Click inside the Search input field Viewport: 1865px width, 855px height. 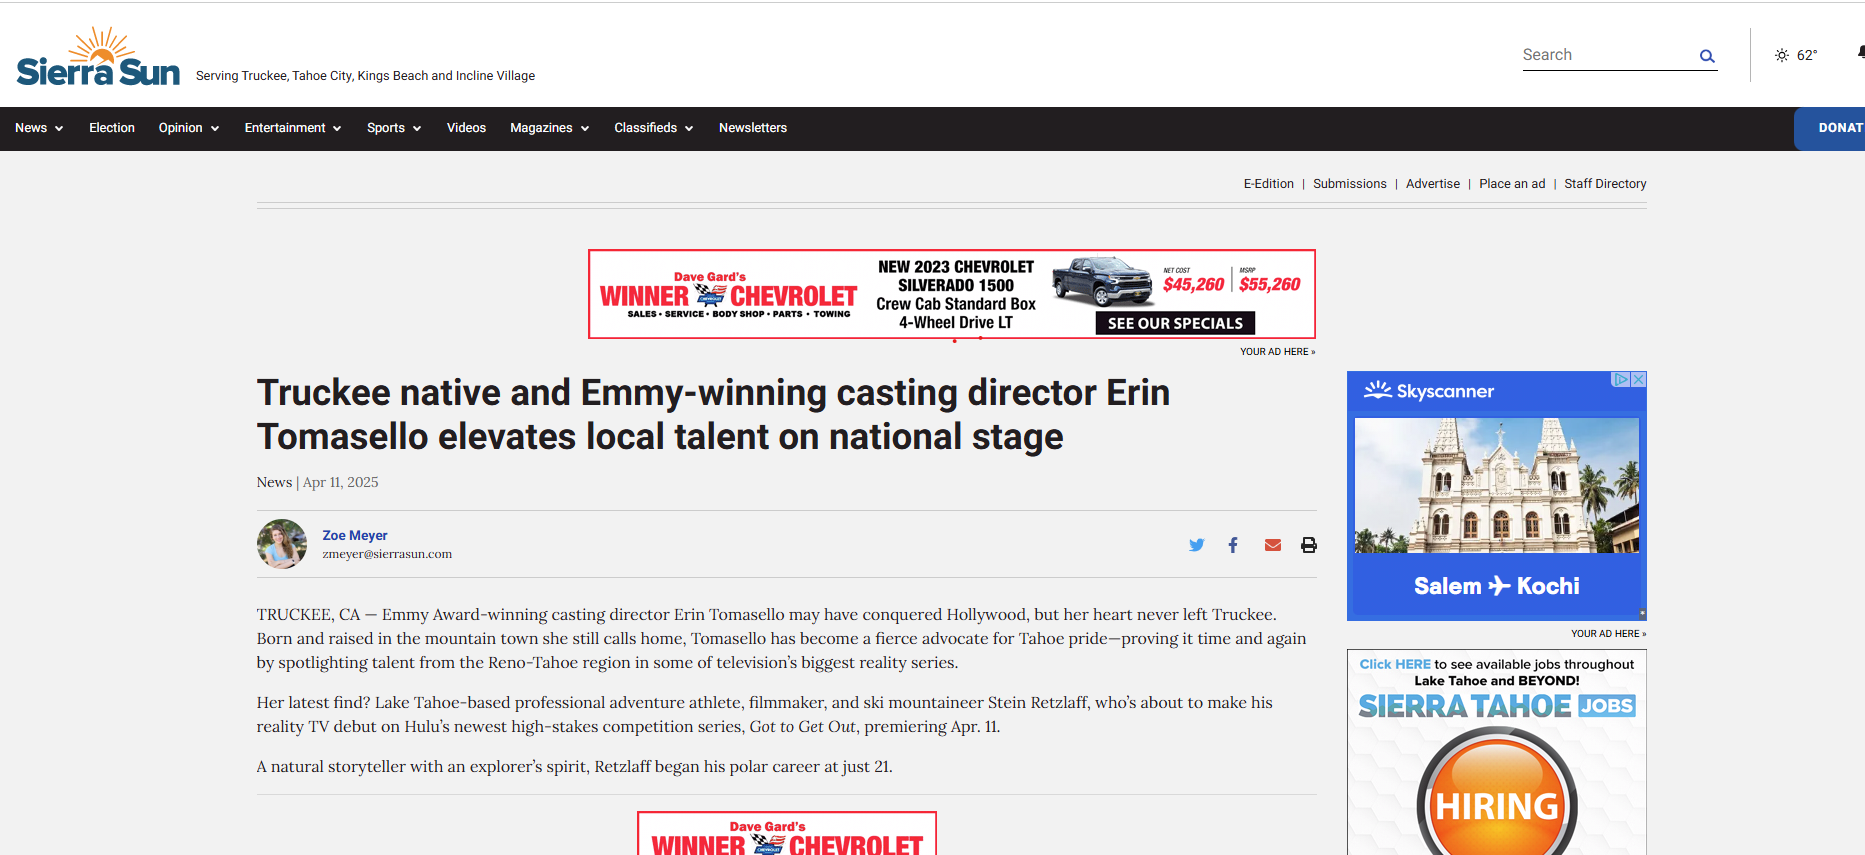click(x=1607, y=55)
